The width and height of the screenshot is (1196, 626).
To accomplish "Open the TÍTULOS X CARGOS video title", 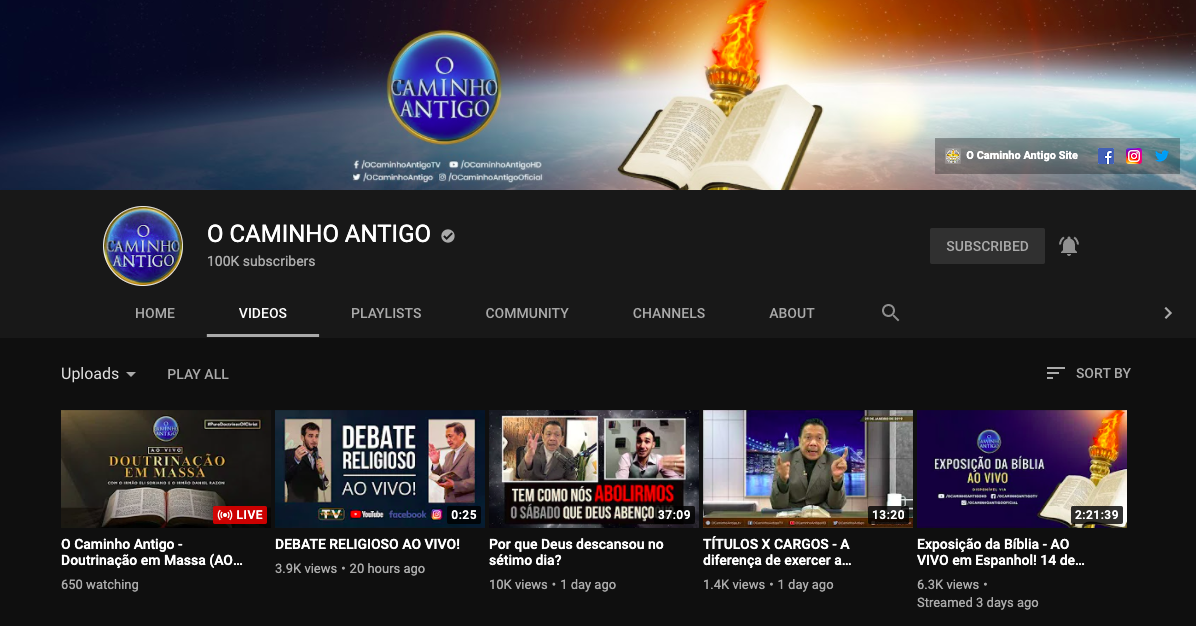I will click(777, 552).
